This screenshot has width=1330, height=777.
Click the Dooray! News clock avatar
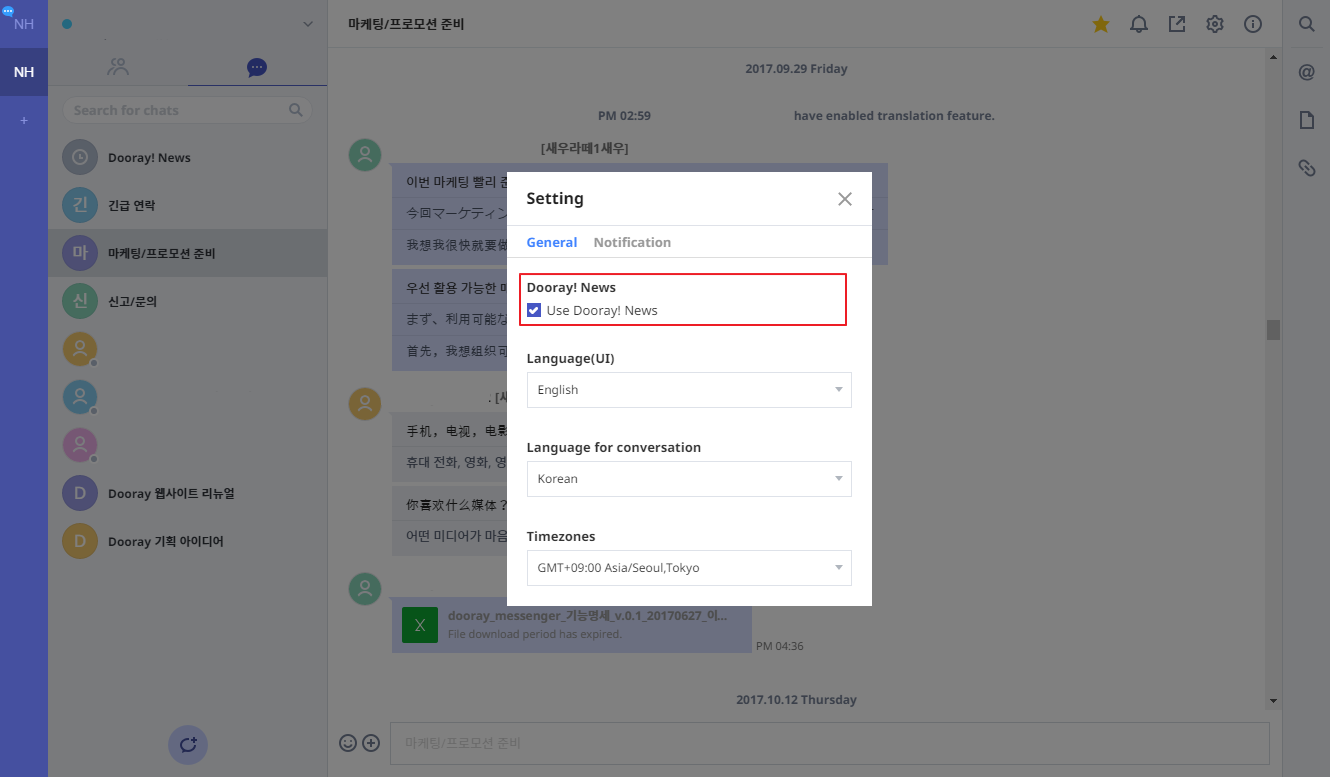(80, 157)
